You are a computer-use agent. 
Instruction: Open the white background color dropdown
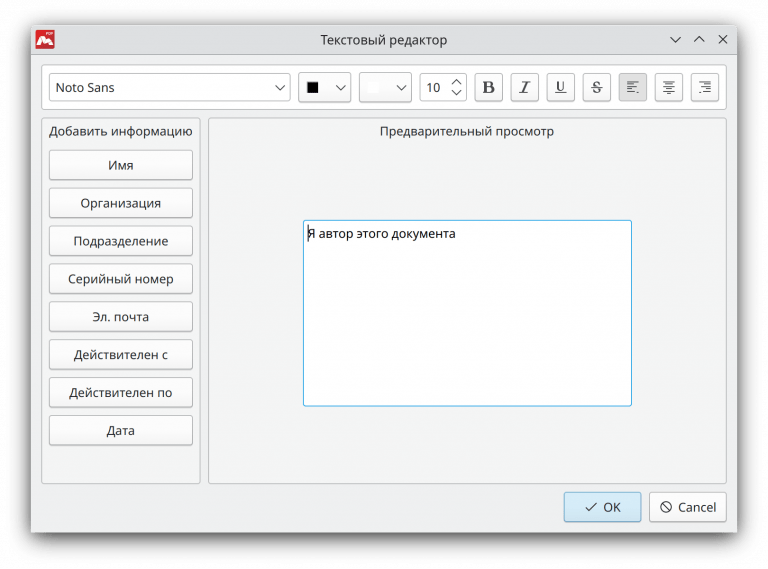[385, 87]
